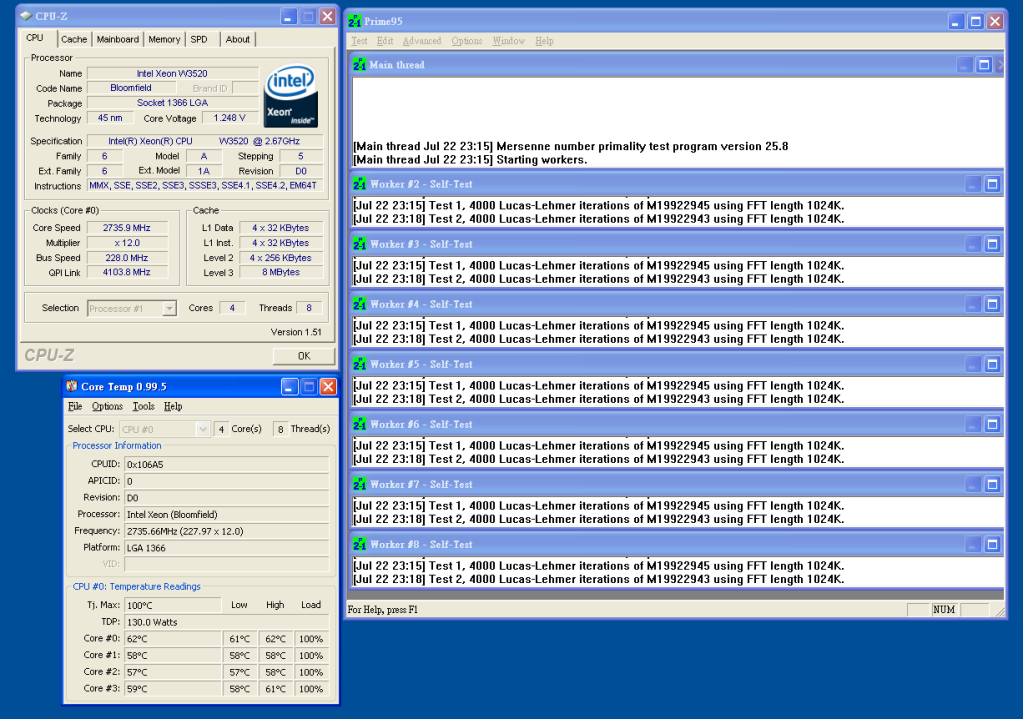The width and height of the screenshot is (1023, 719).
Task: Click the Worker #8 Self-Test window icon
Action: [x=359, y=544]
